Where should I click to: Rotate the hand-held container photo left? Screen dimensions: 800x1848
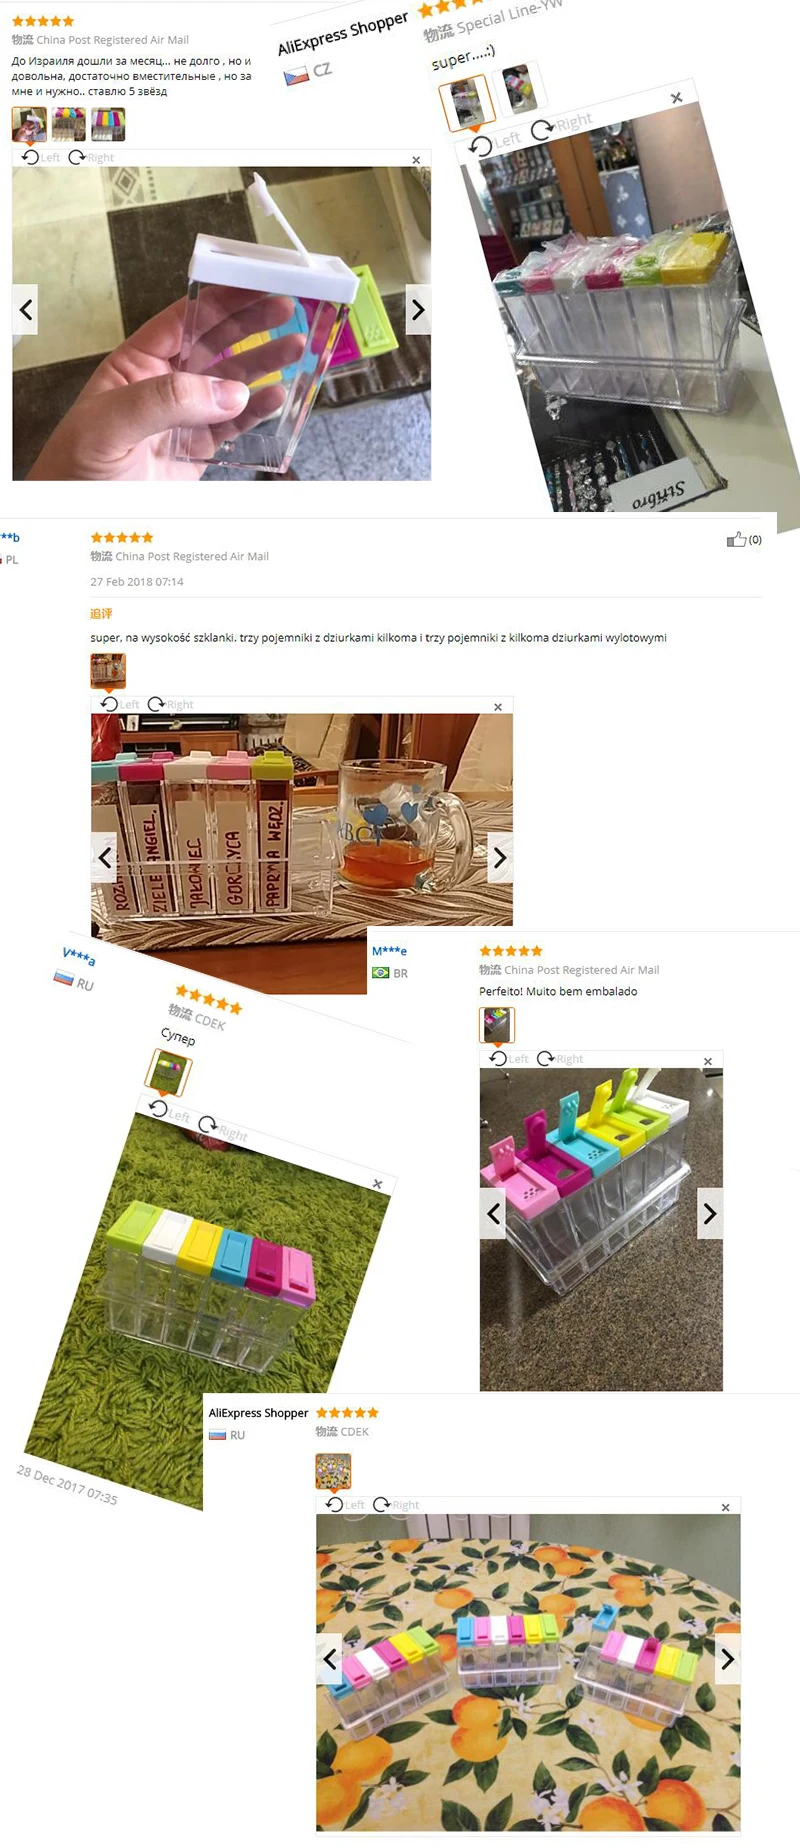41,157
